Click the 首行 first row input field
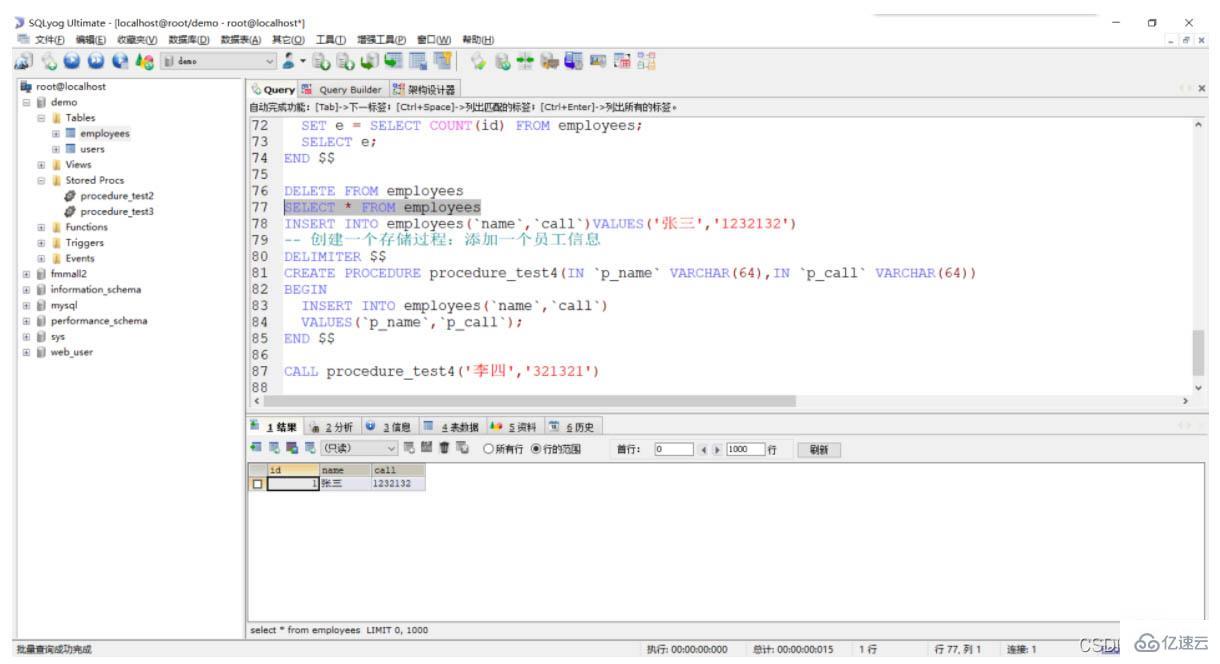The width and height of the screenshot is (1220, 664). pyautogui.click(x=676, y=450)
